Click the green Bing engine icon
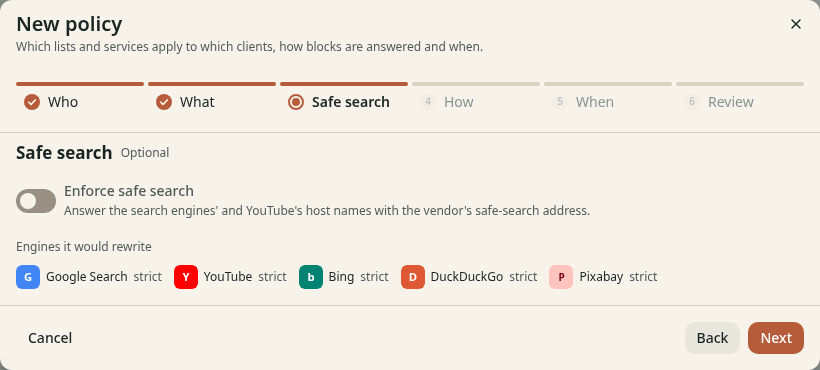Viewport: 820px width, 370px height. (x=311, y=277)
